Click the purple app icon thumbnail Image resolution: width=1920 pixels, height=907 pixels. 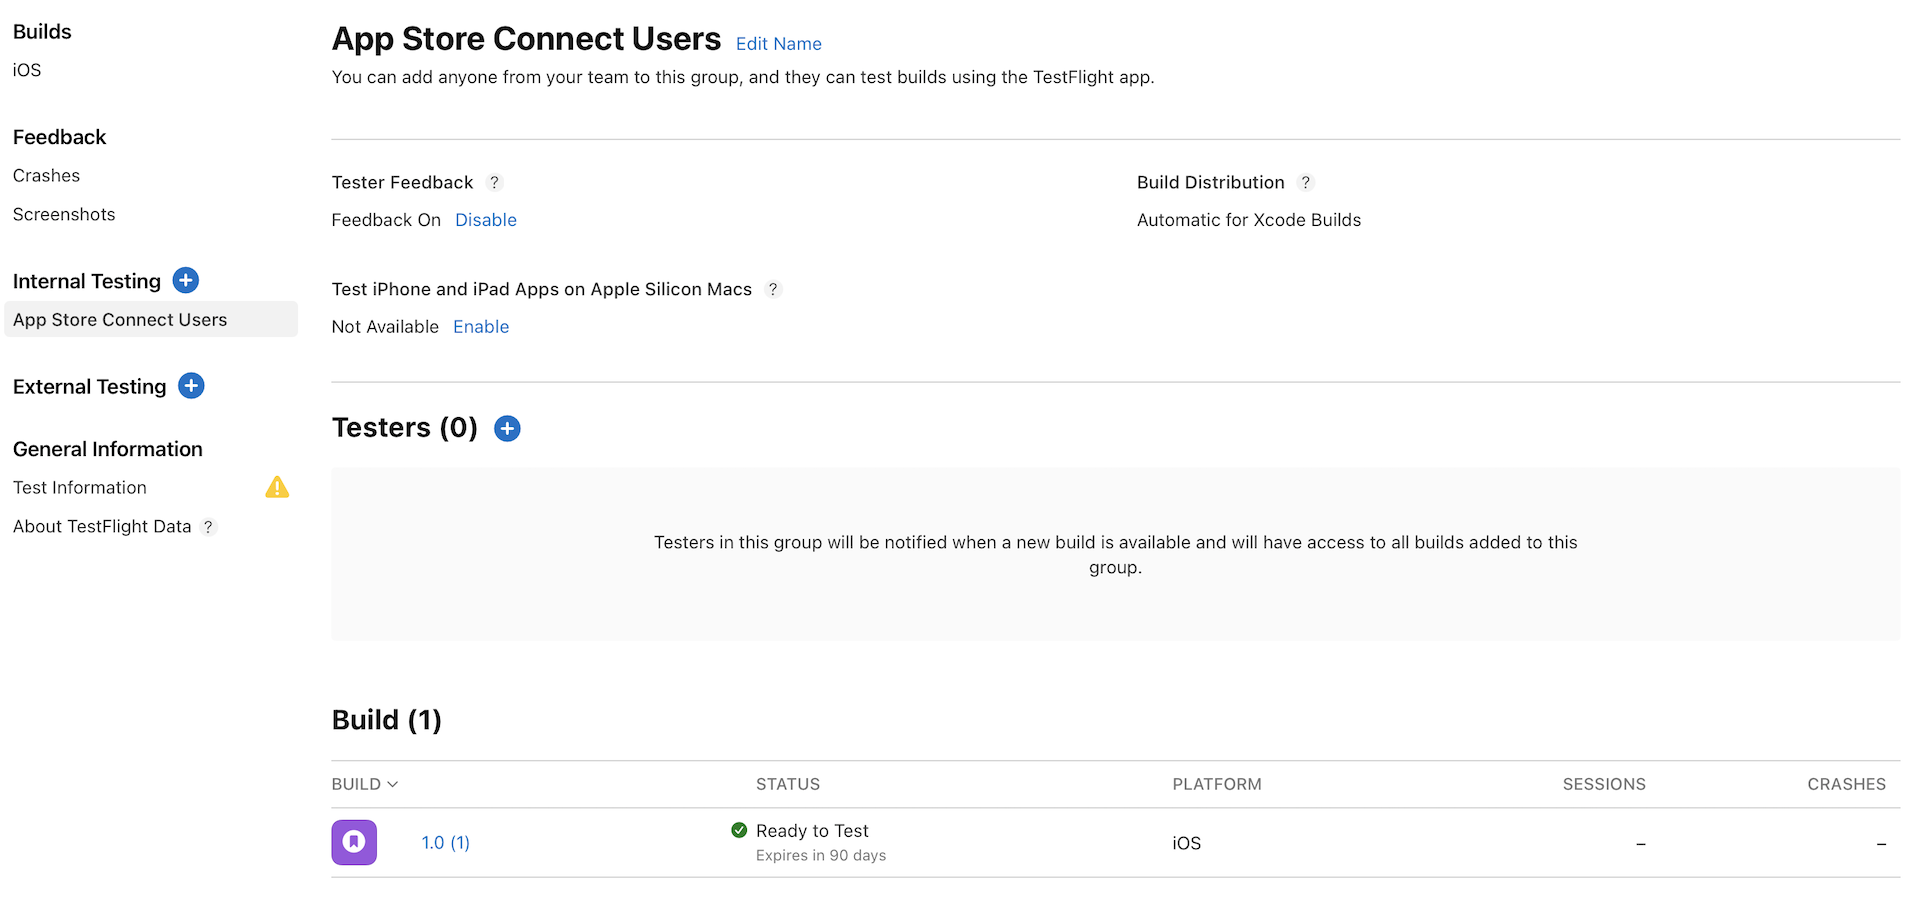(354, 842)
